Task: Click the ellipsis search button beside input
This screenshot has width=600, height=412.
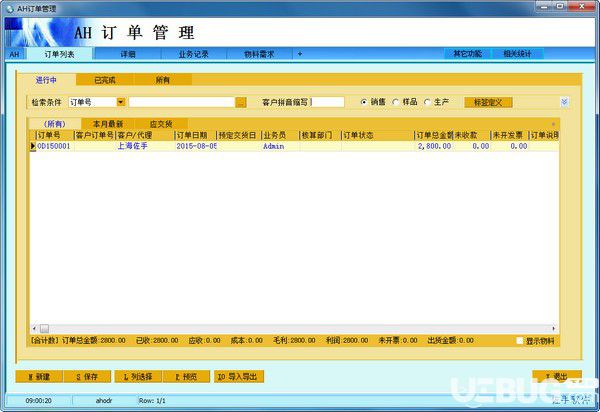Action: coord(241,102)
